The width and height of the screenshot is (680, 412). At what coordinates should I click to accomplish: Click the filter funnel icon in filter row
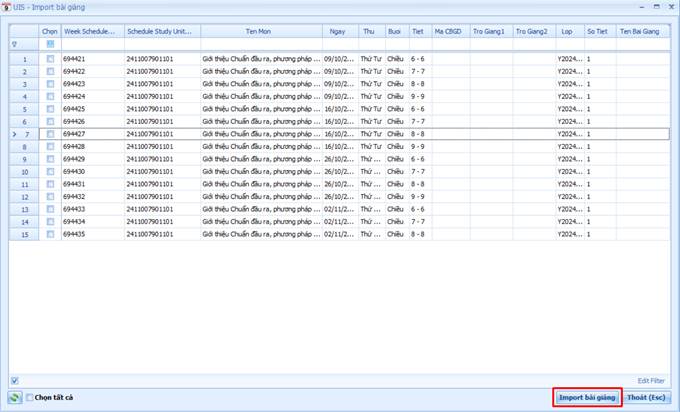pyautogui.click(x=14, y=44)
